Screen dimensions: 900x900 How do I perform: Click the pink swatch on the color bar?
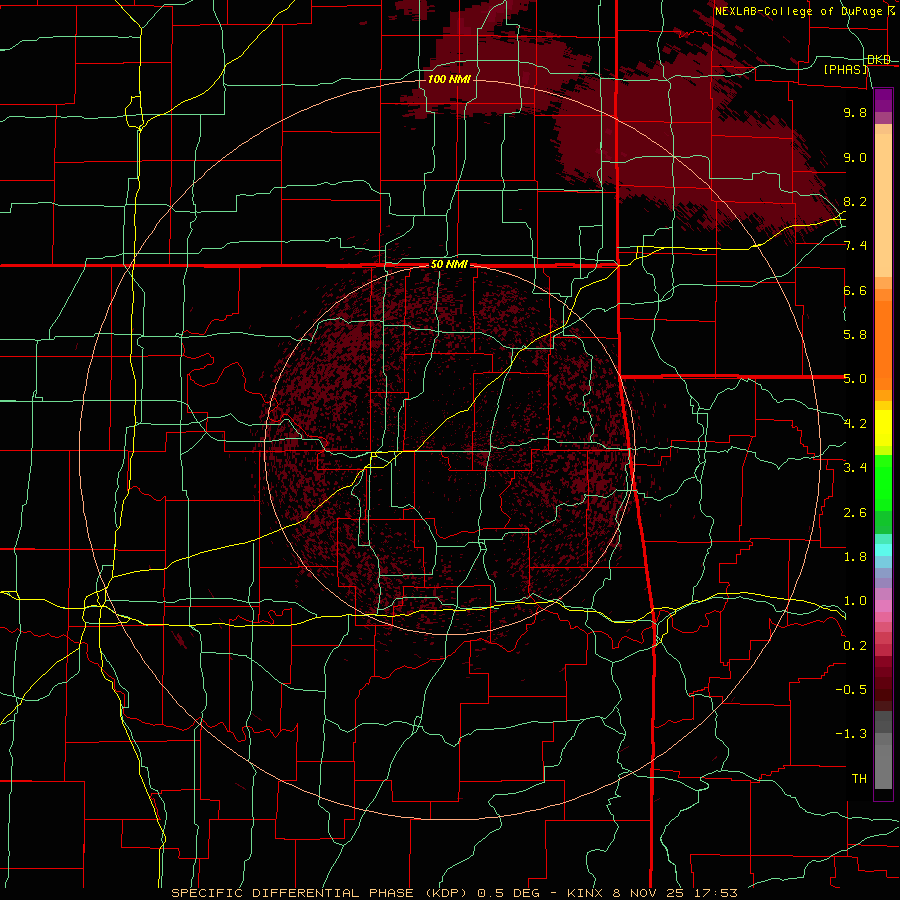pyautogui.click(x=883, y=606)
